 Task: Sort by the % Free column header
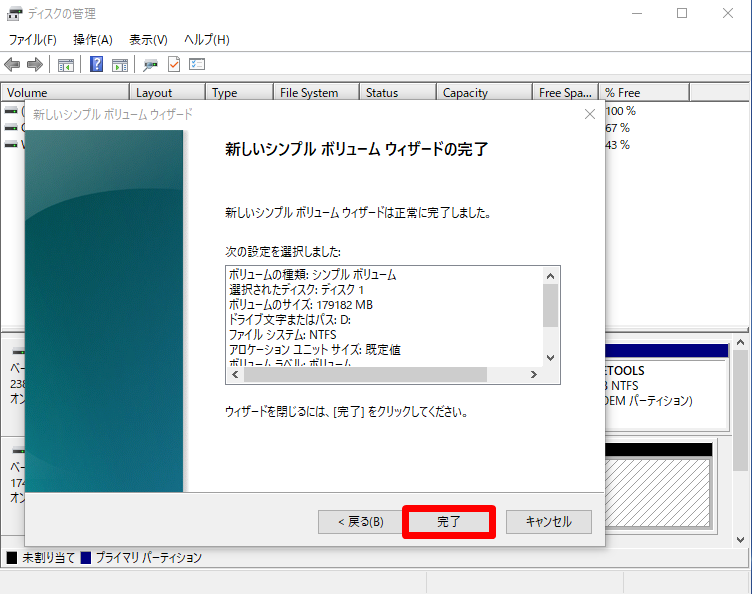click(644, 93)
